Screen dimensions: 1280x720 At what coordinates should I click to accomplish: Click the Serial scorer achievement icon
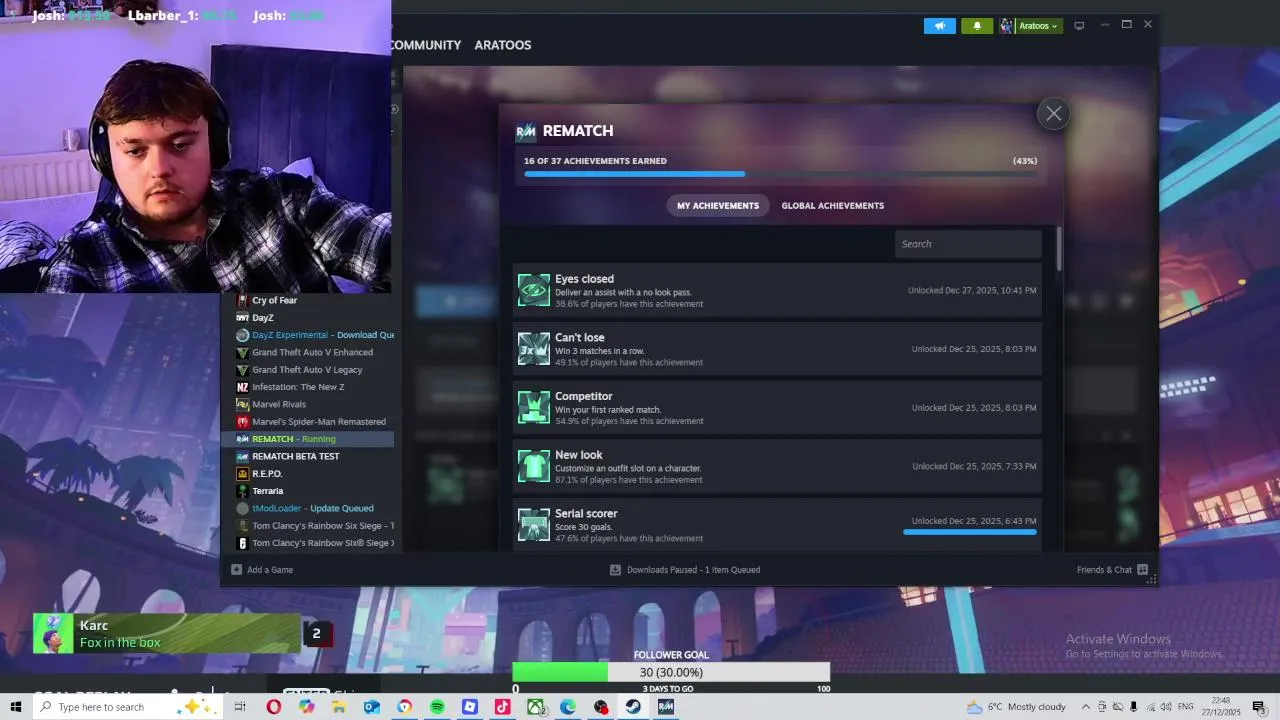534,525
